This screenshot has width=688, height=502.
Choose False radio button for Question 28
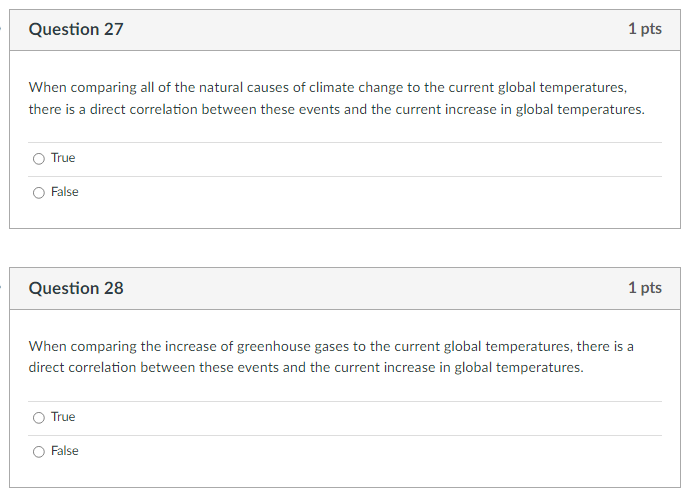click(39, 451)
